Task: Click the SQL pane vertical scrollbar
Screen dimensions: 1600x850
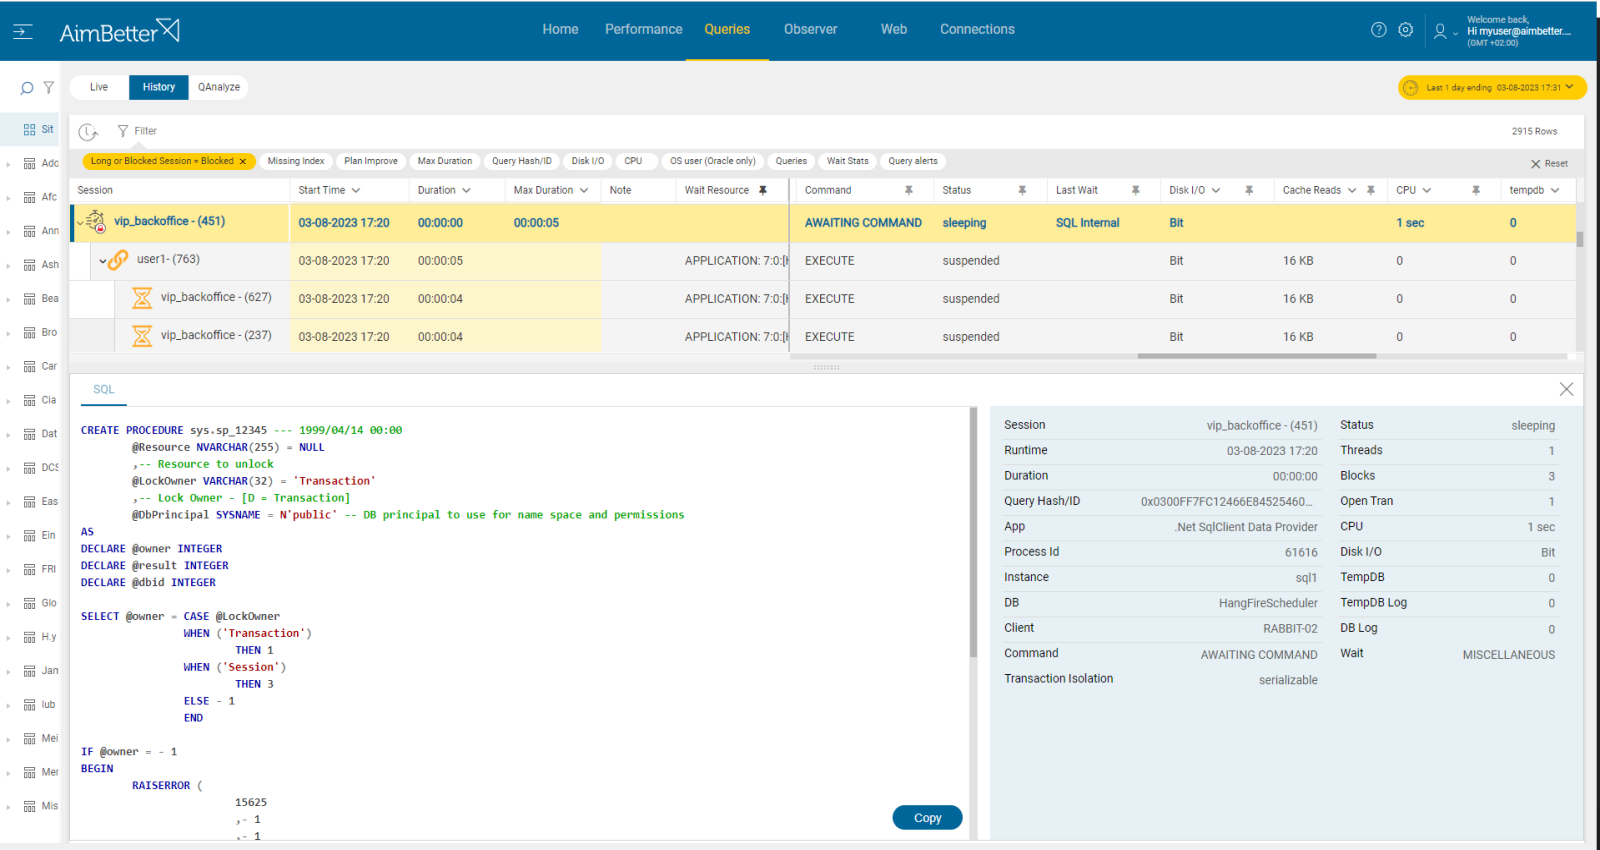Action: pos(973,532)
